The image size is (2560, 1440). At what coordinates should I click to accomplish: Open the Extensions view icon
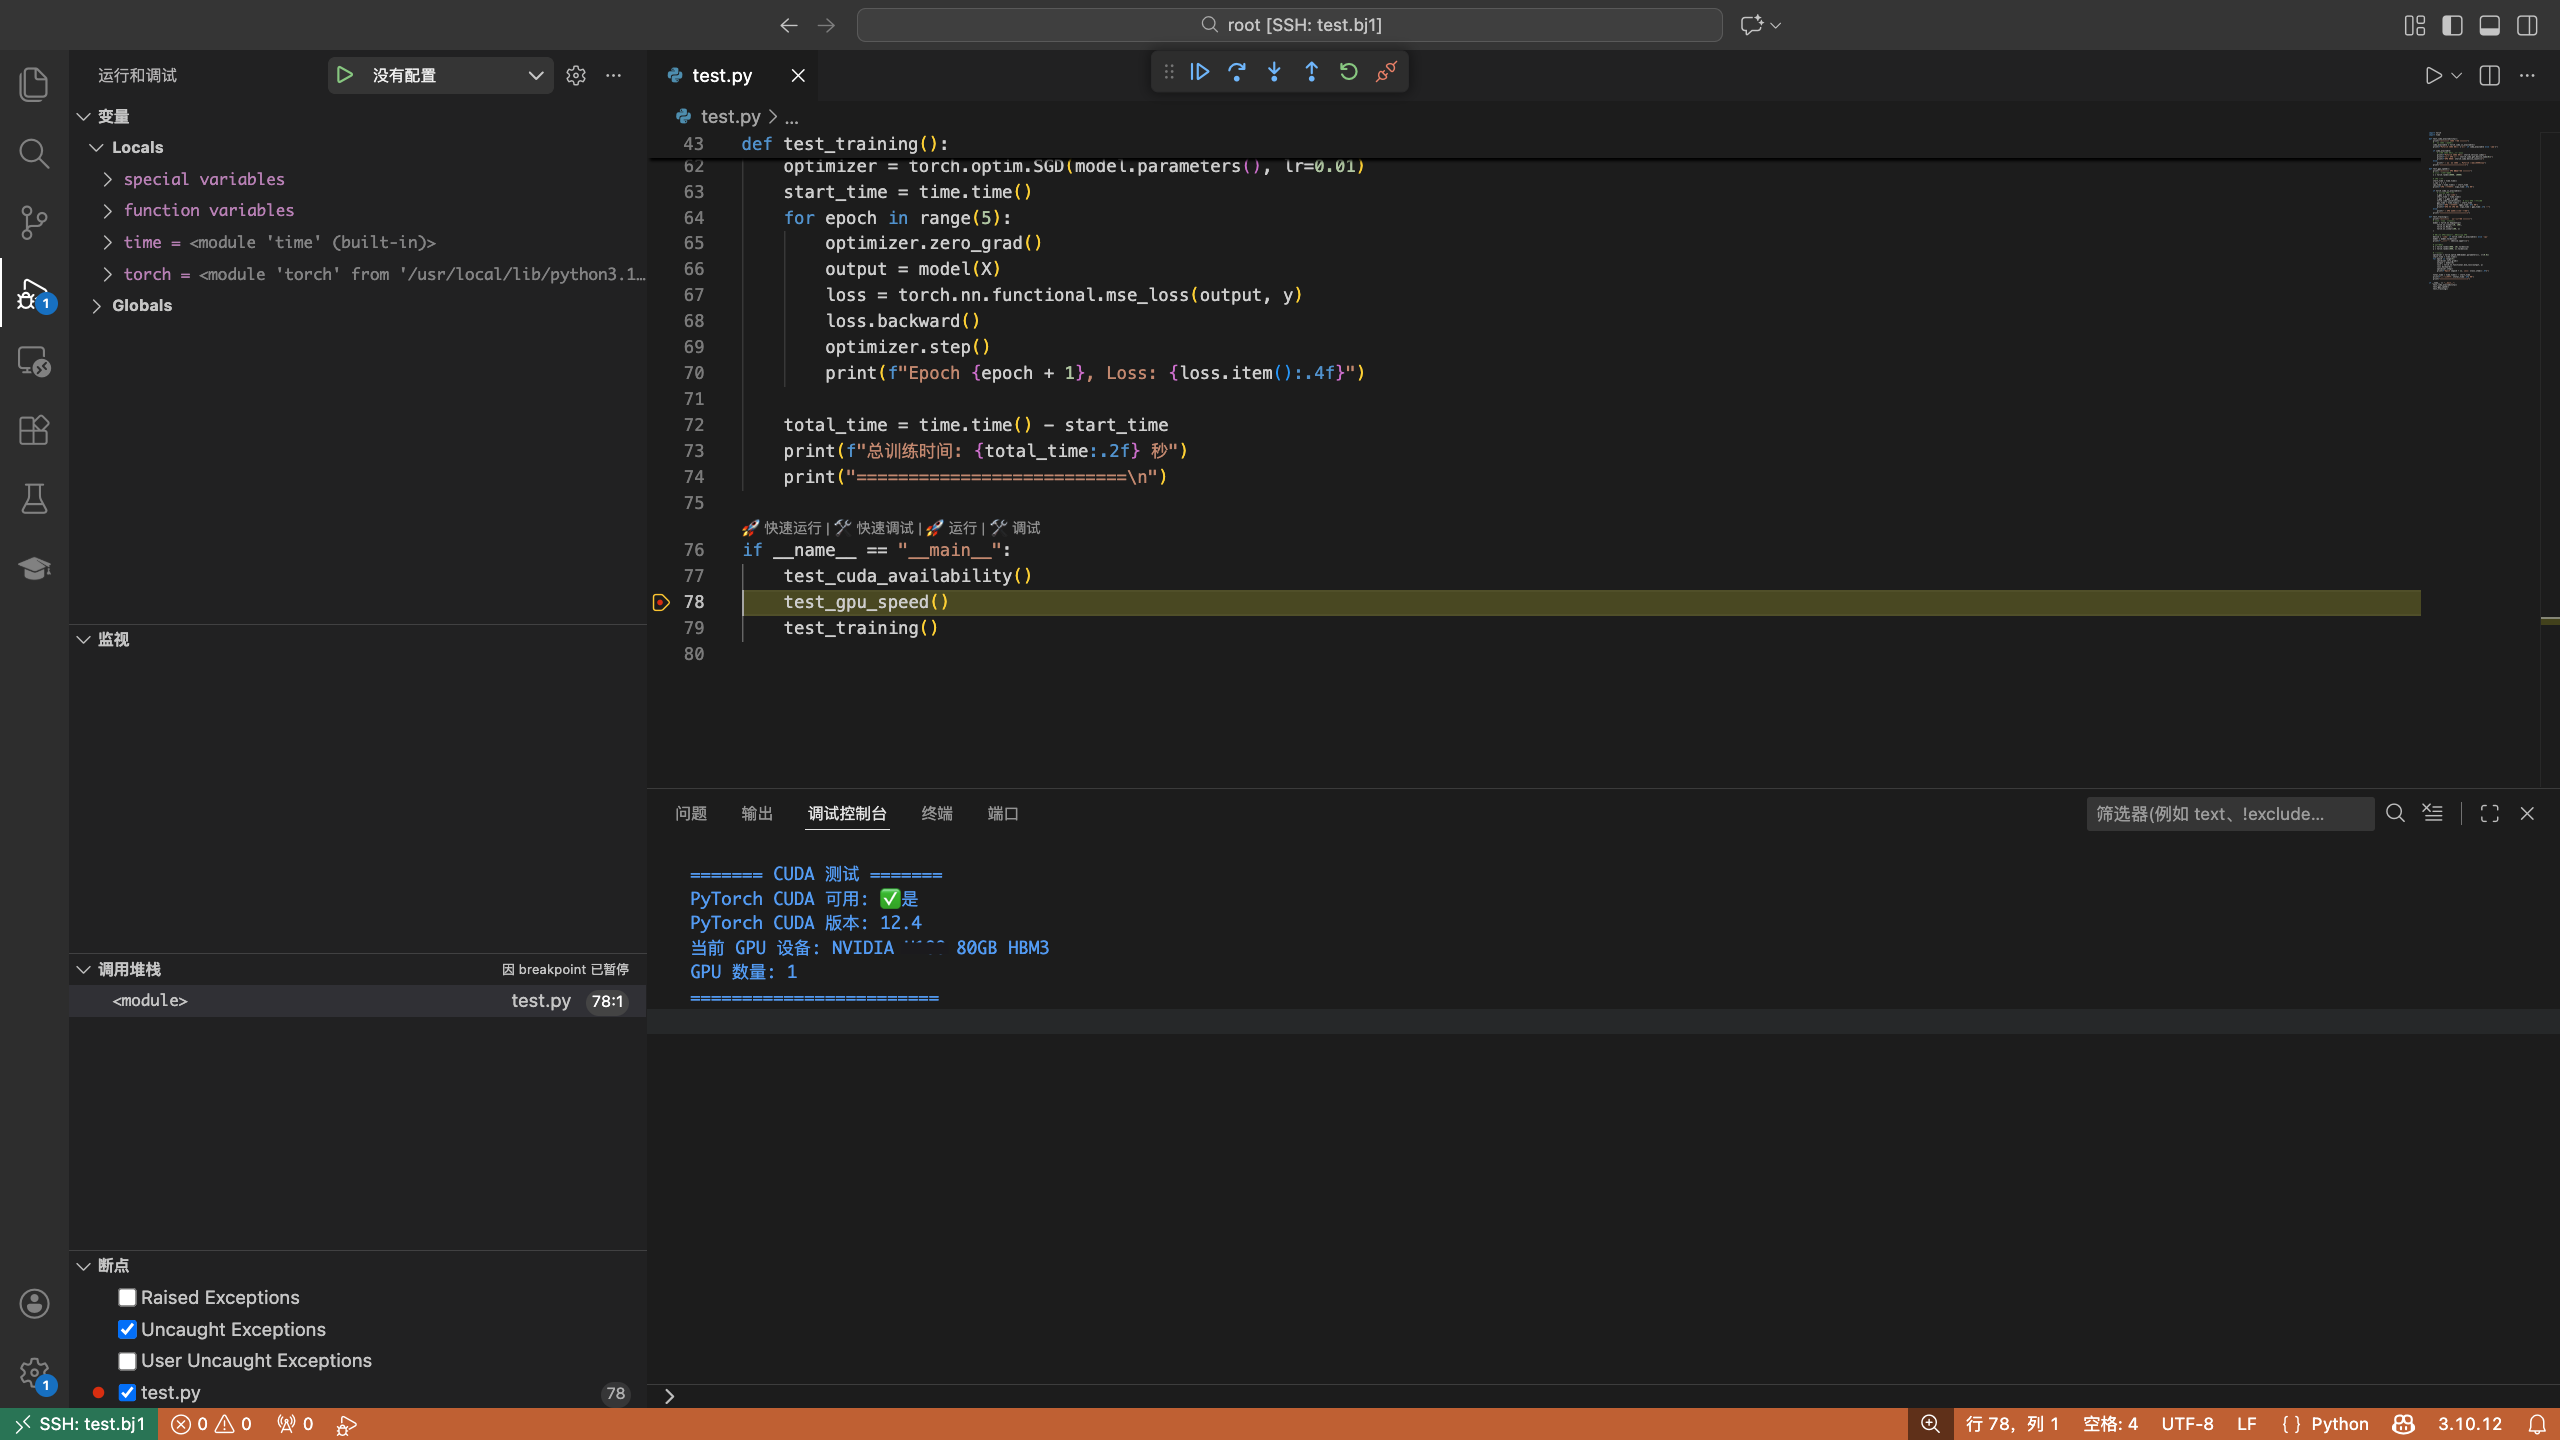tap(33, 430)
